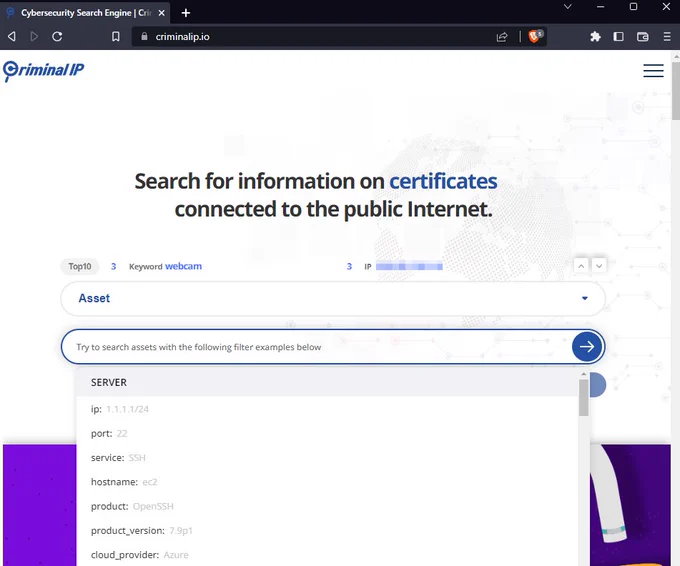
Task: Close the Cybersecurity Search Engine tab
Action: click(161, 13)
